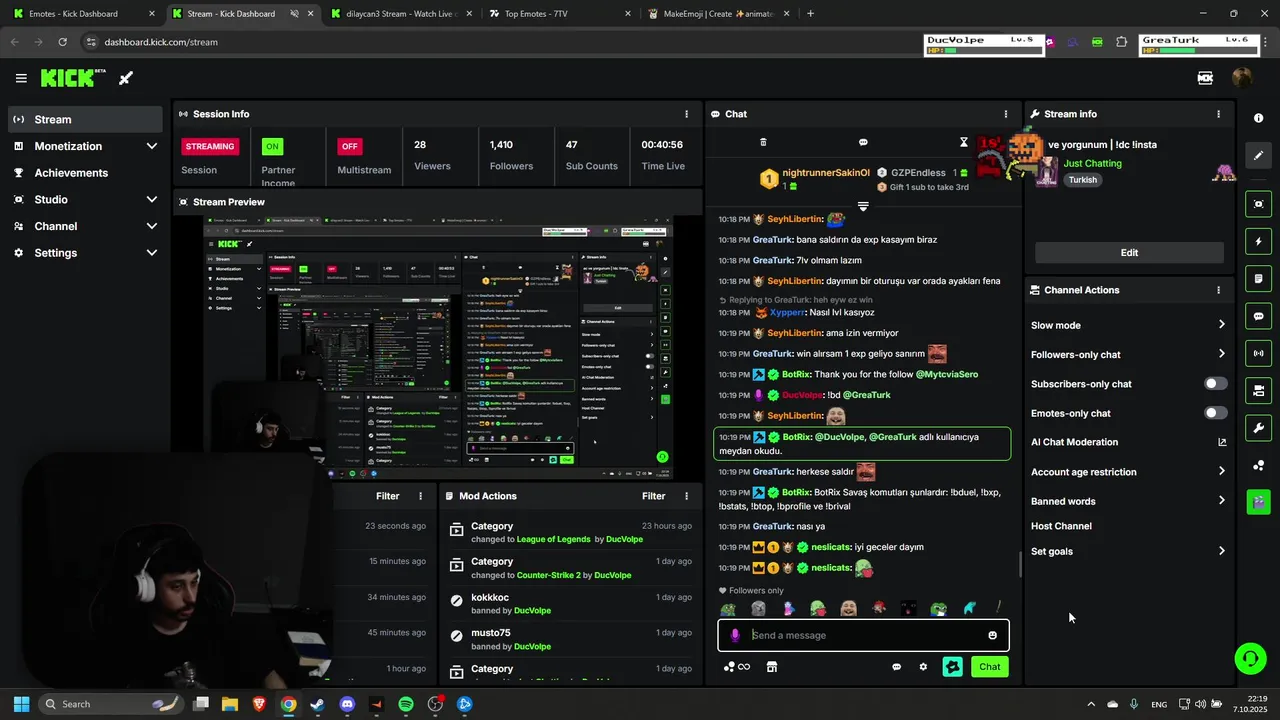The height and width of the screenshot is (720, 1280).
Task: Open chat settings gear icon
Action: (923, 667)
